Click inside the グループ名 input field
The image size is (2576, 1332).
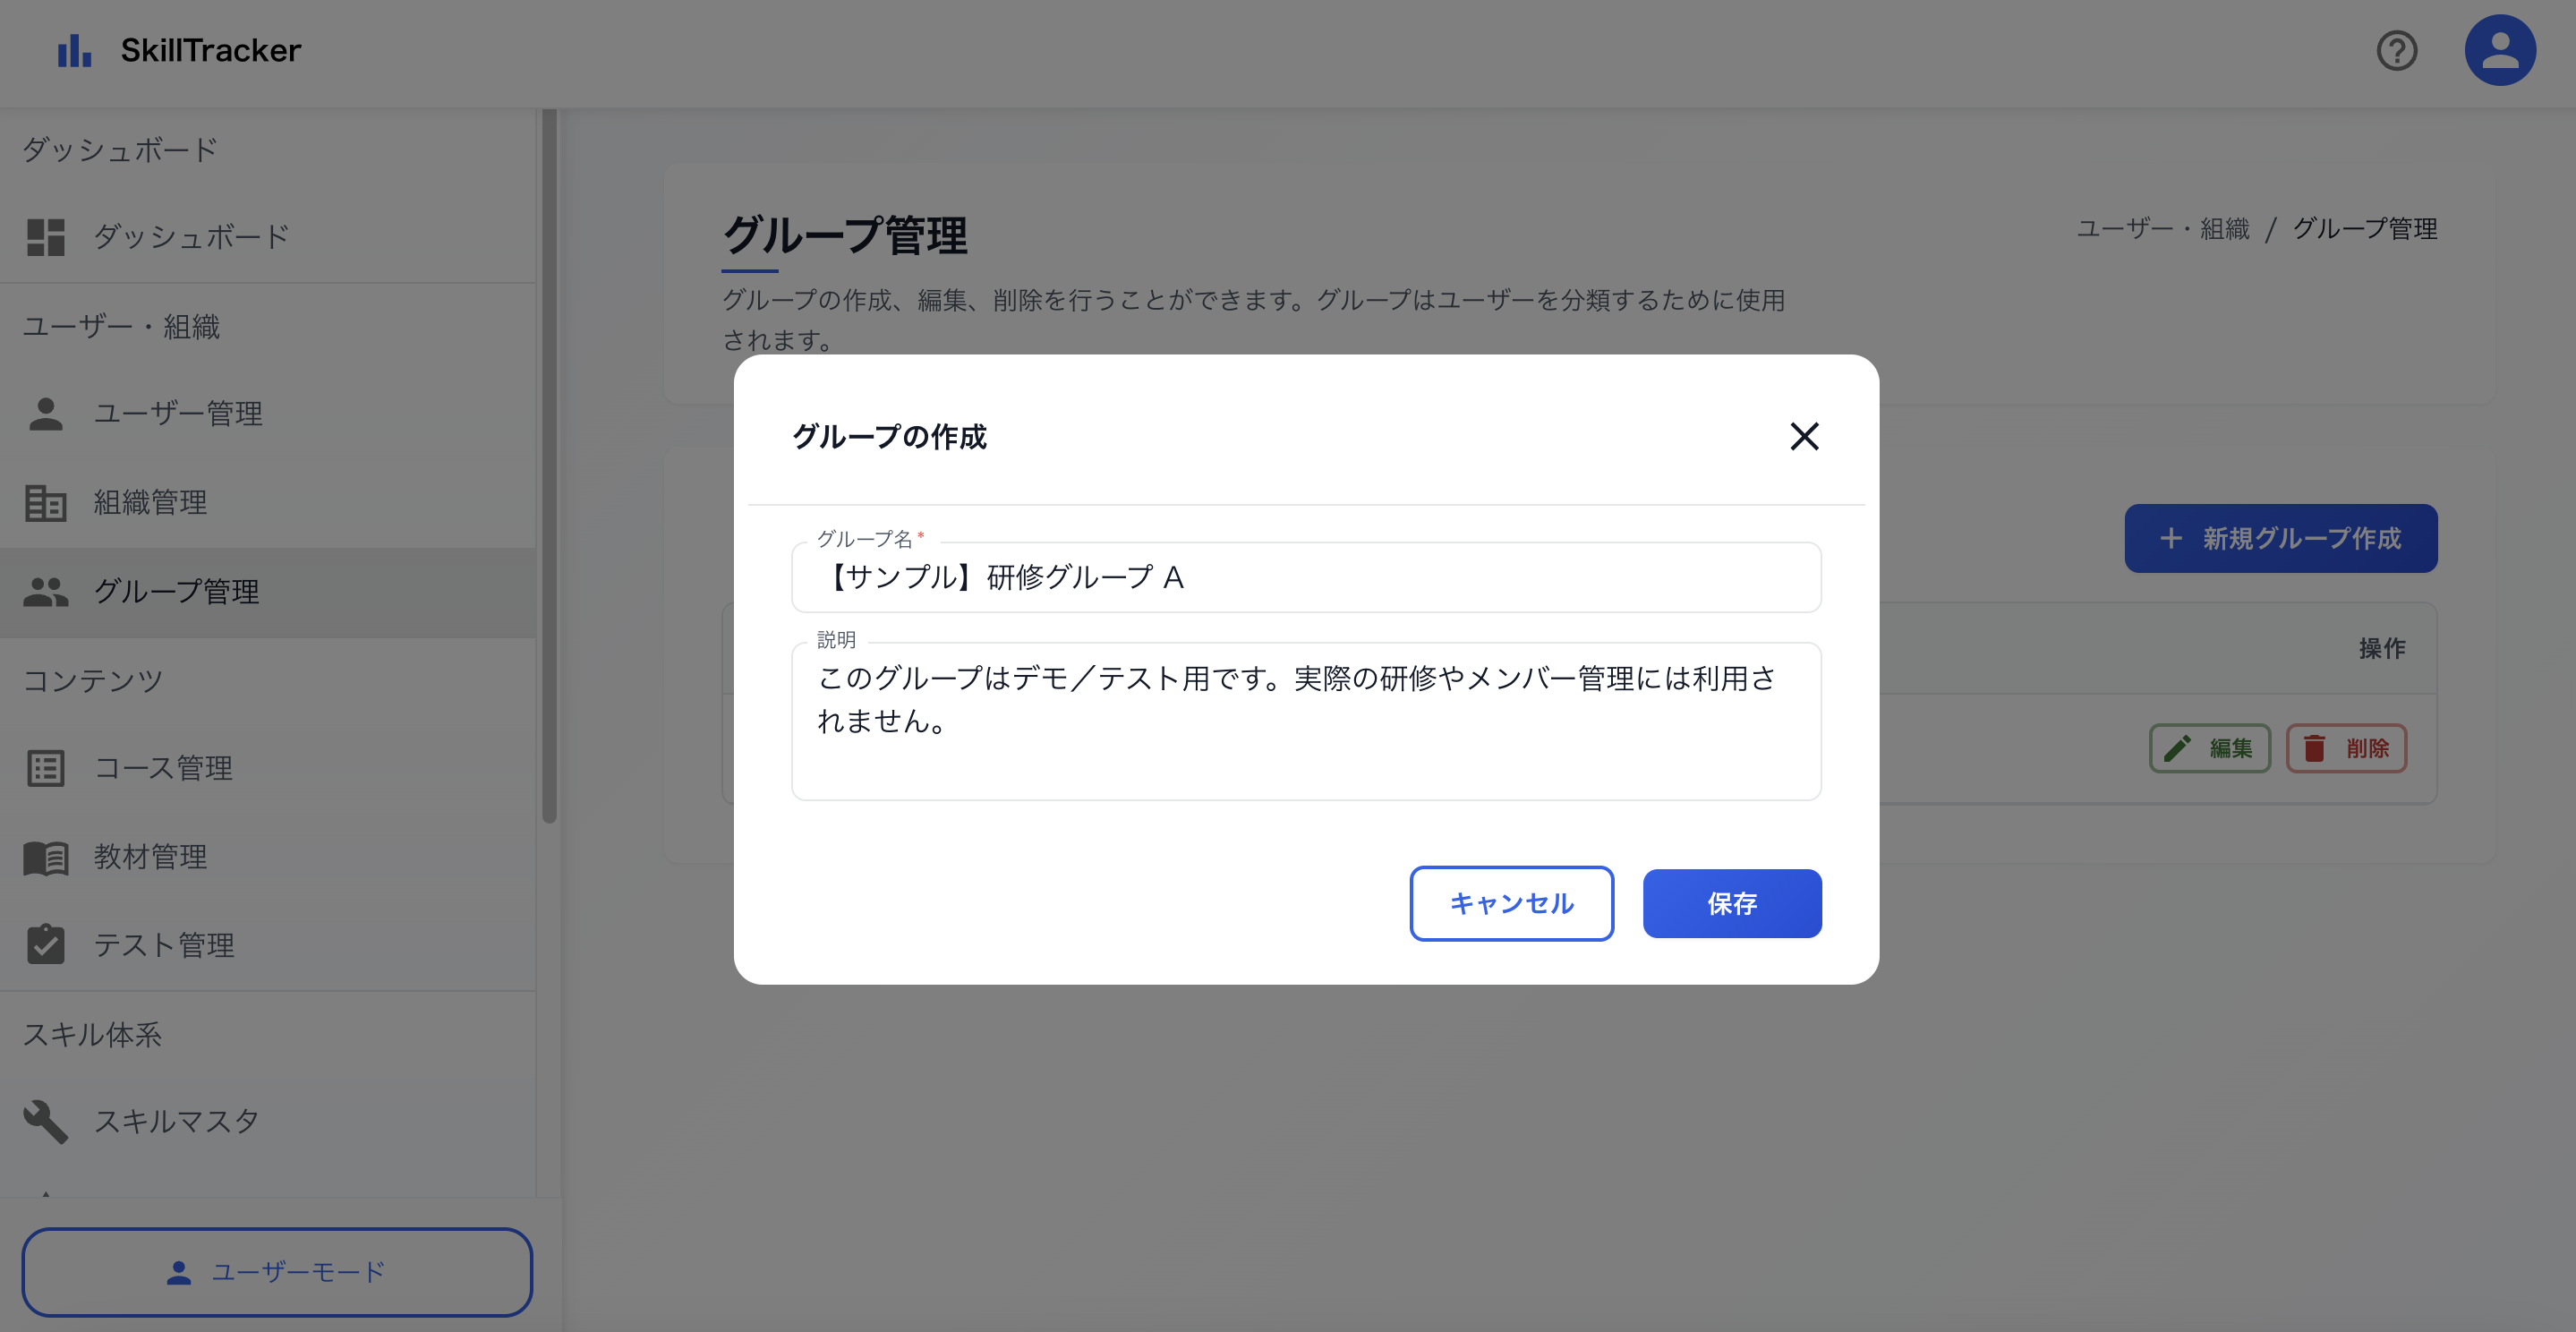point(1305,577)
